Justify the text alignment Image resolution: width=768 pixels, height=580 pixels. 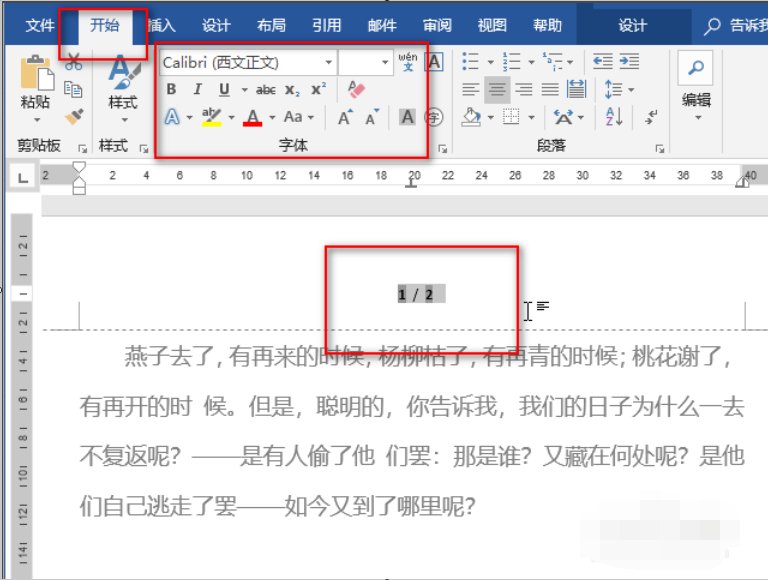[x=550, y=89]
